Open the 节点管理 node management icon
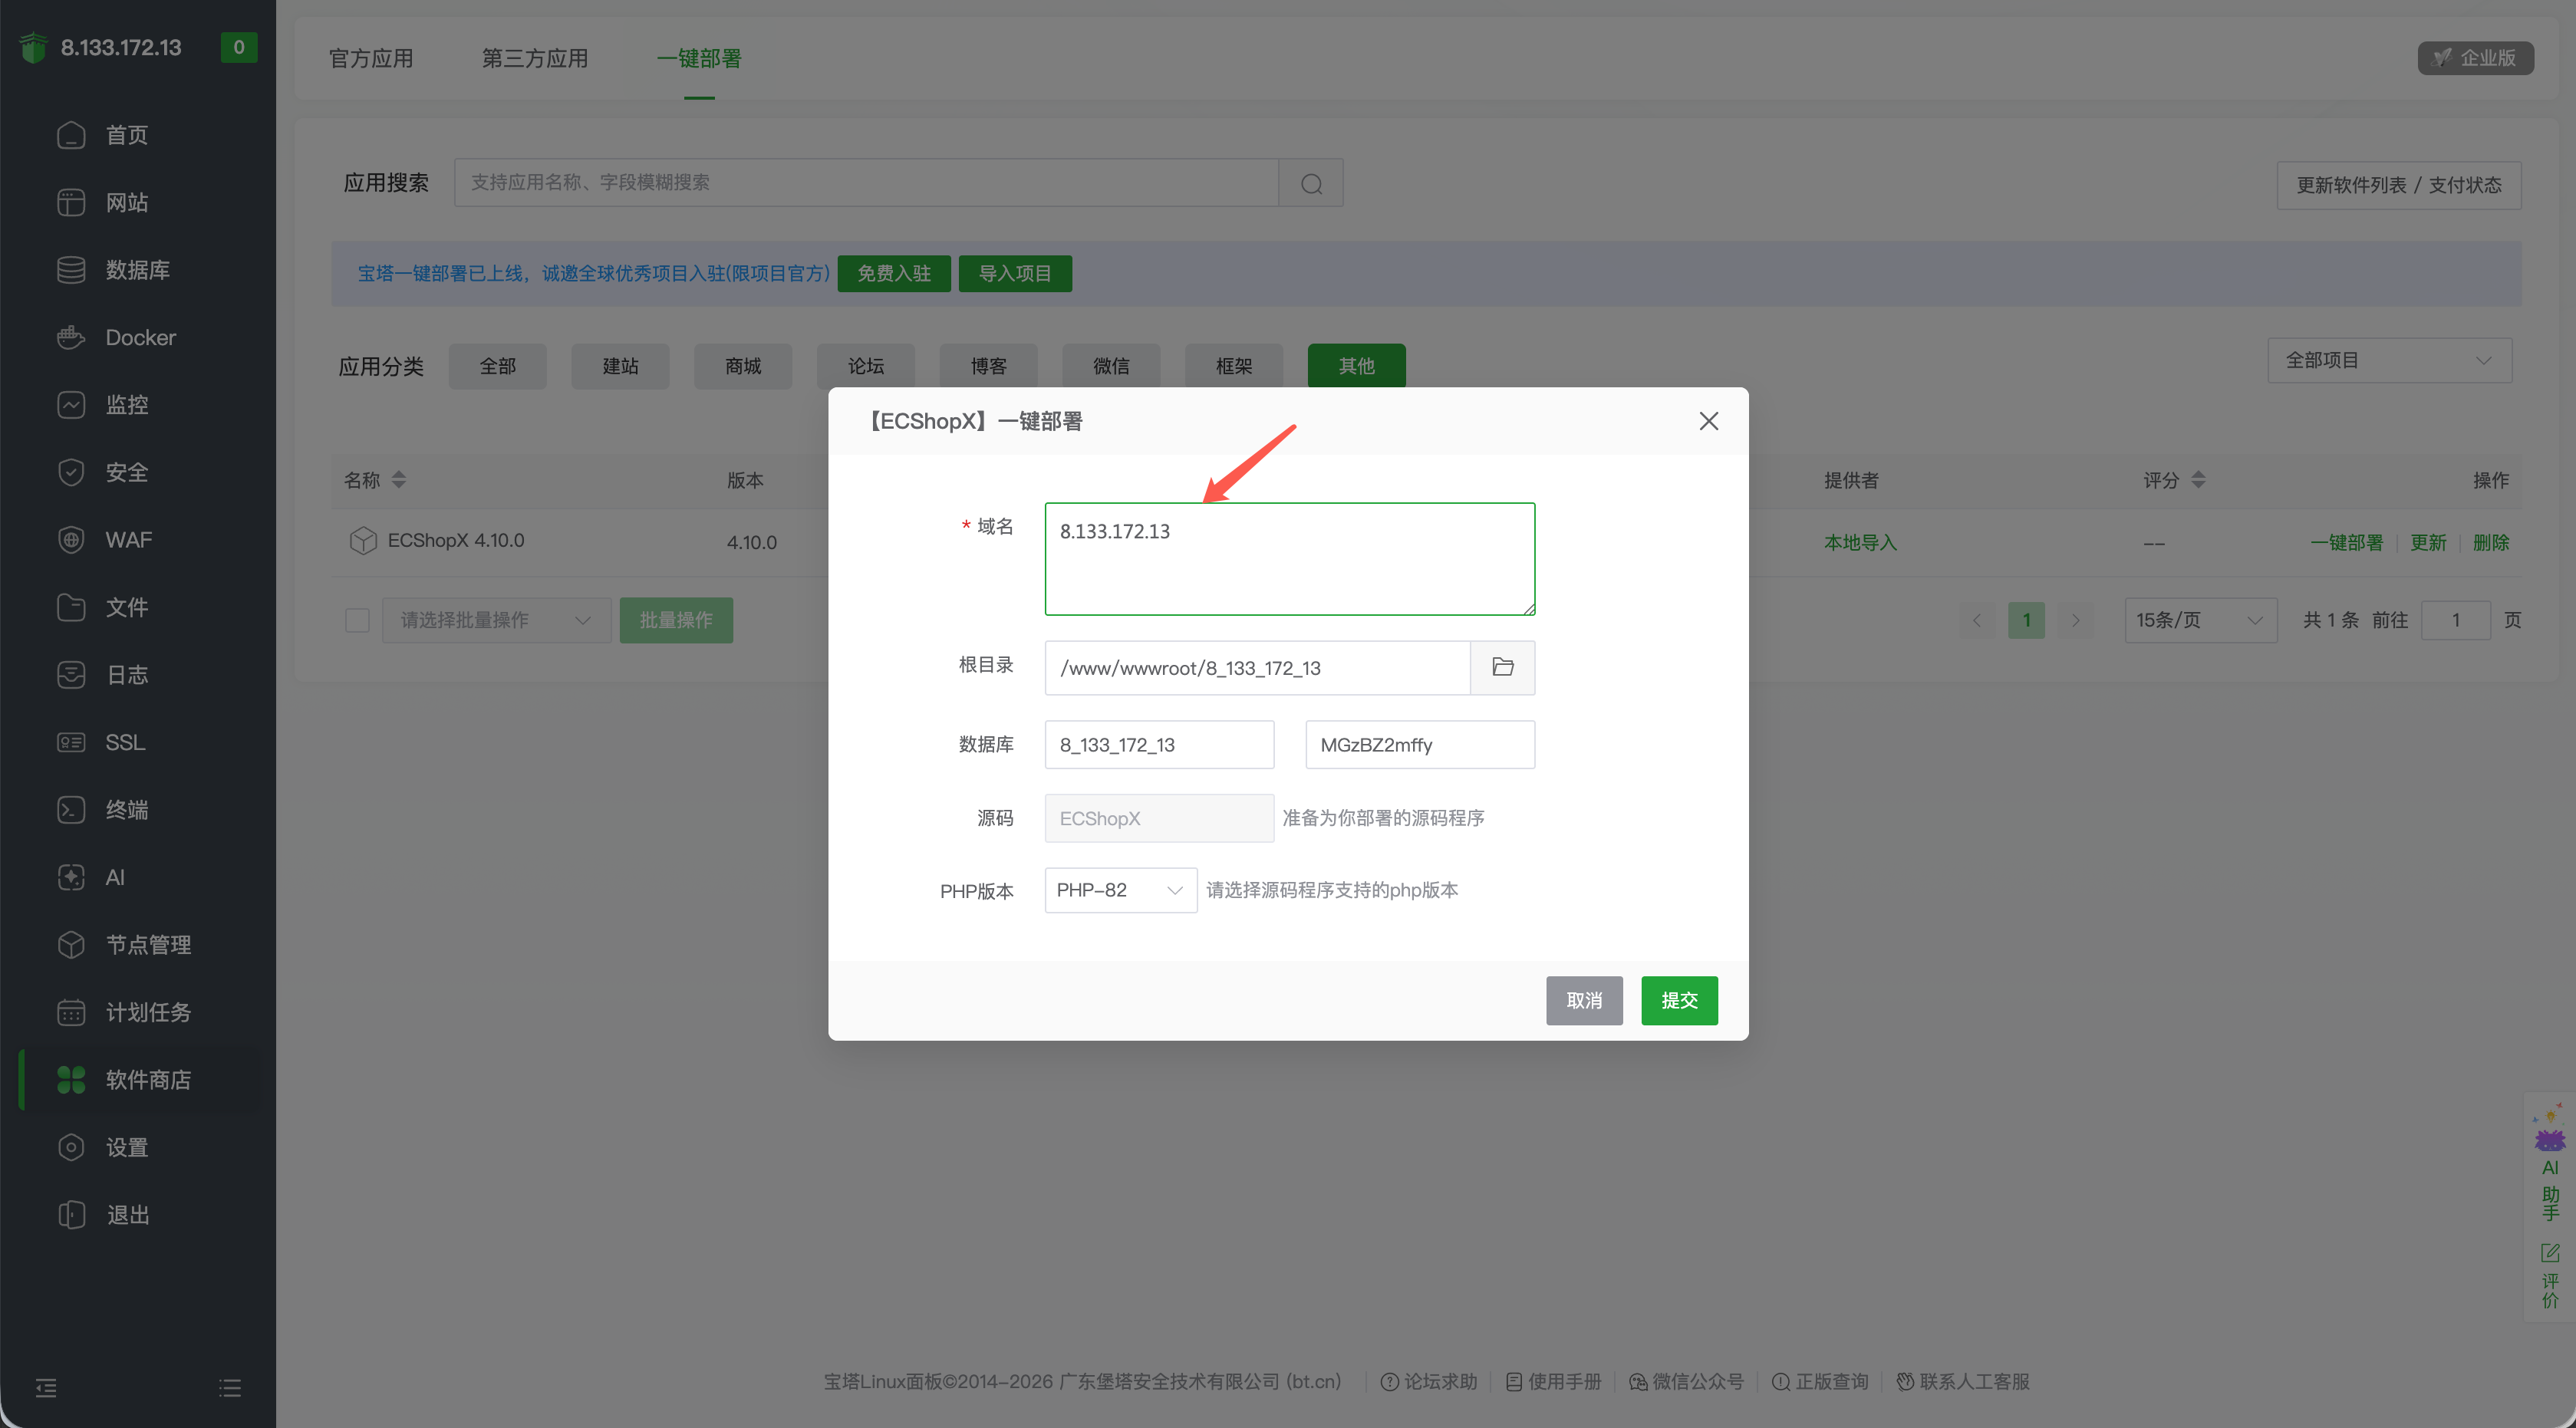 (x=71, y=945)
